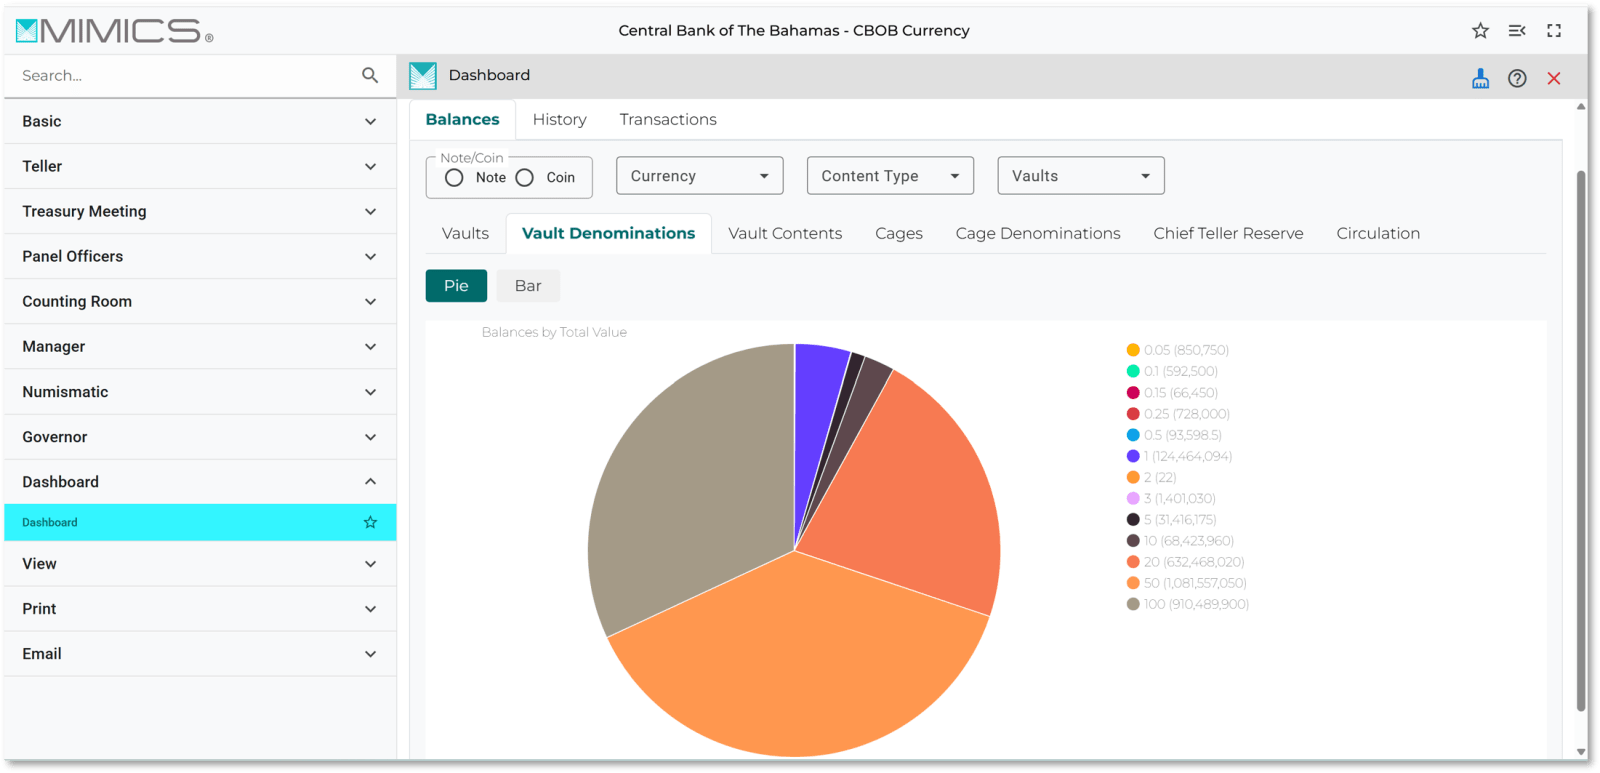Open the Content Type dropdown
The image size is (1600, 773).
coord(890,176)
